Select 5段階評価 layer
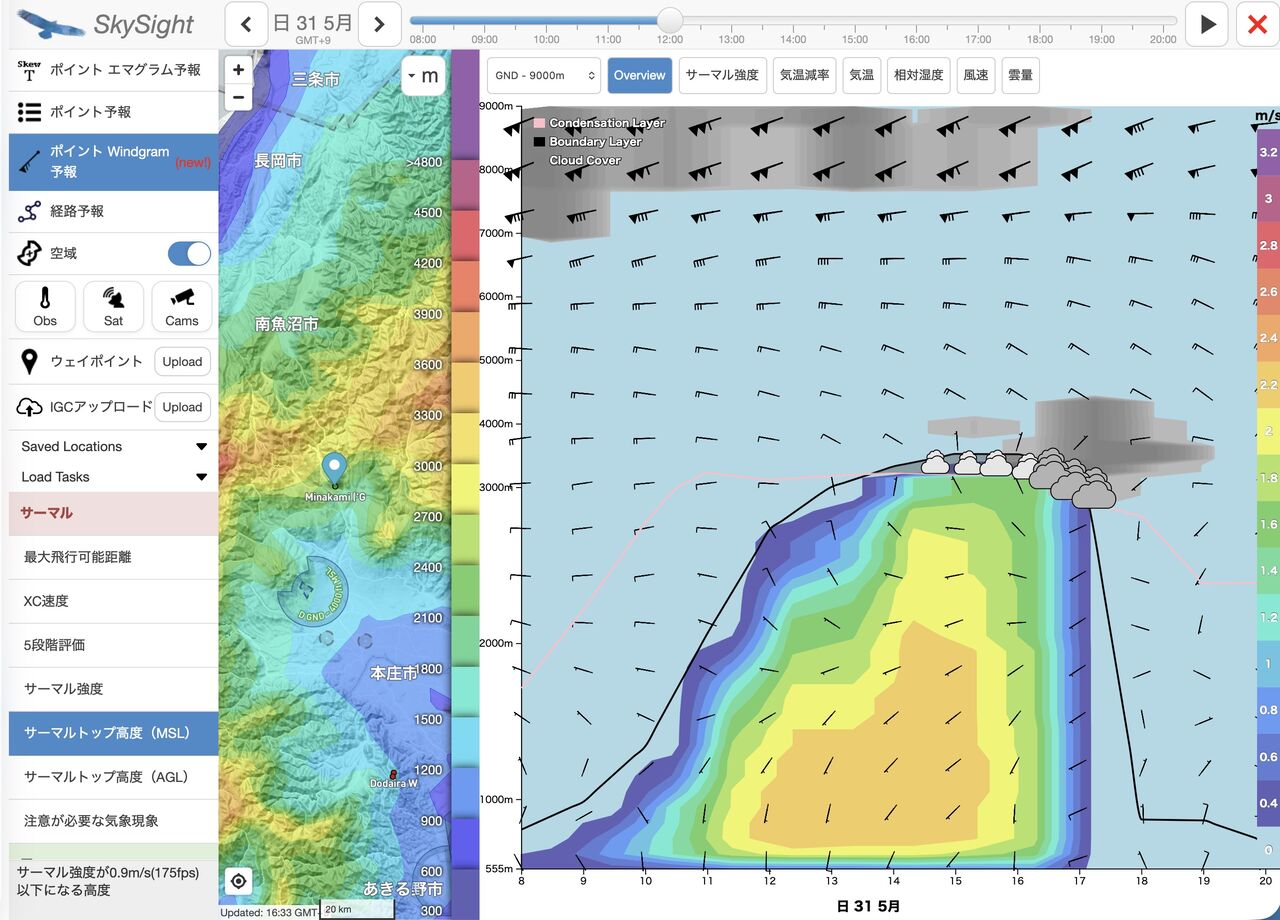Image resolution: width=1280 pixels, height=920 pixels. pos(113,645)
